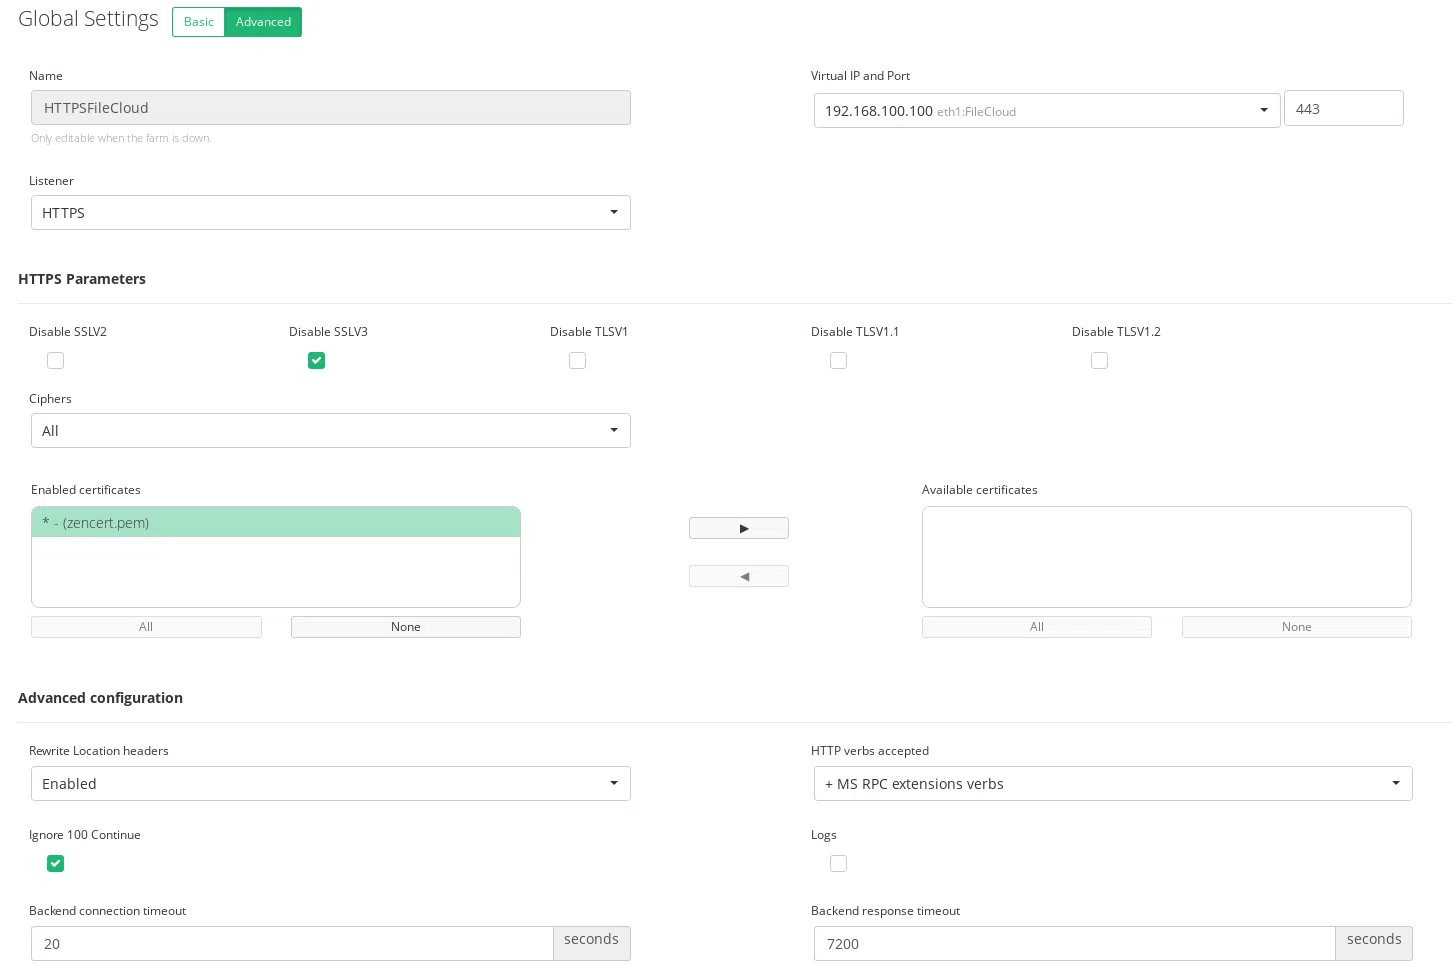Viewport: 1453px width, 971px height.
Task: Open the HTTP verbs accepted dropdown
Action: click(1112, 784)
